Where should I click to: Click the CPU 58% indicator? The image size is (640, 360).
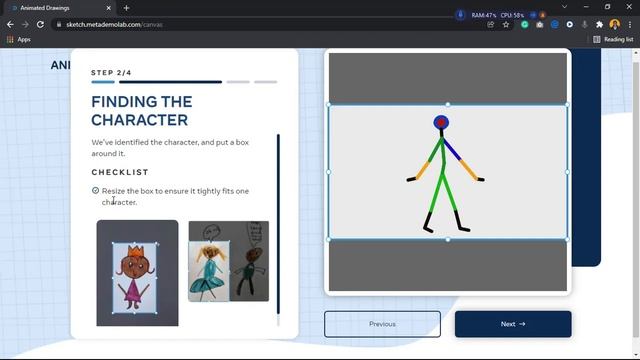[512, 16]
